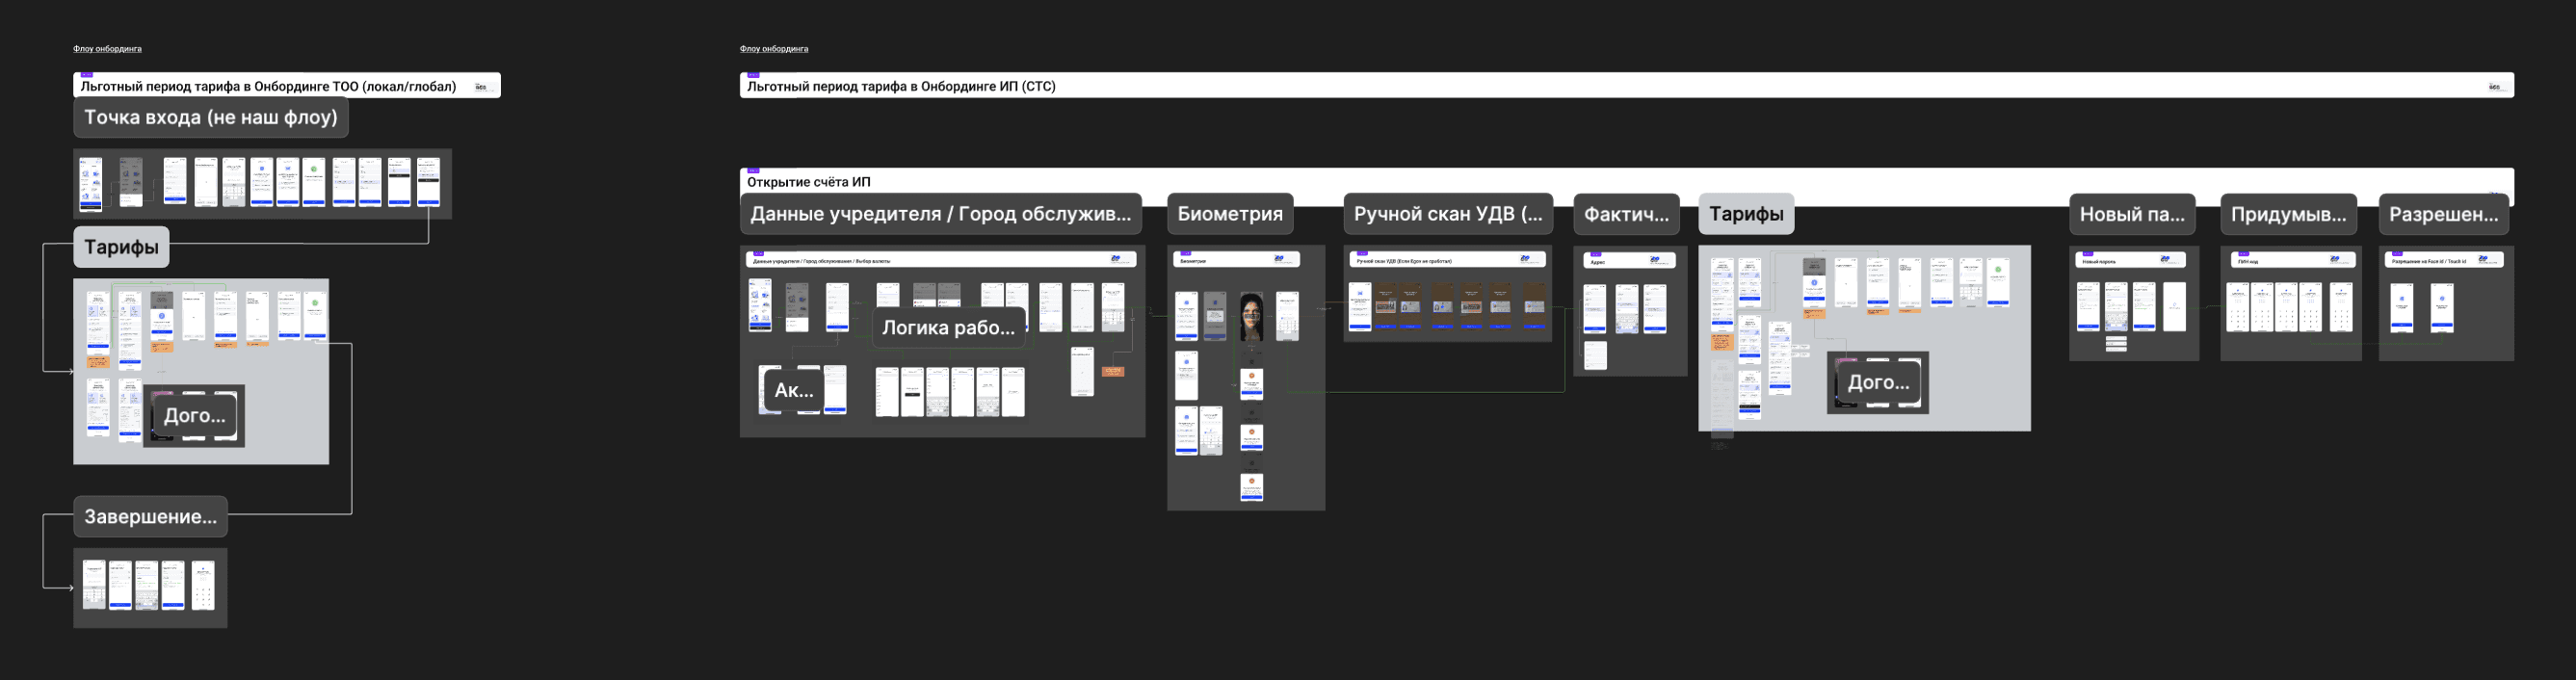Click the 'Дого...' label in ИП Тарифы section
The width and height of the screenshot is (2576, 680).
click(1878, 382)
